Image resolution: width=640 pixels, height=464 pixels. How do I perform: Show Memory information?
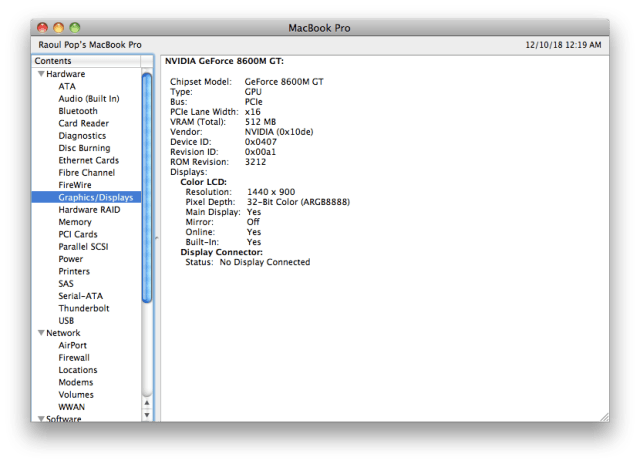click(75, 222)
